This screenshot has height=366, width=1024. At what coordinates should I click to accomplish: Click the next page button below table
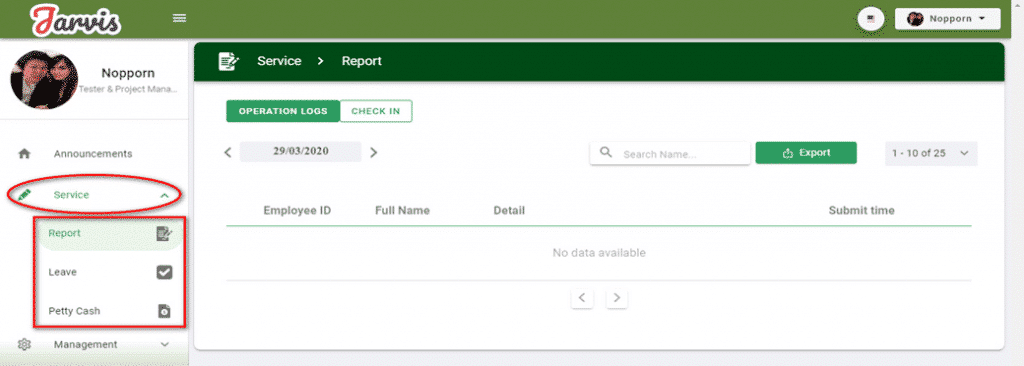click(x=616, y=299)
